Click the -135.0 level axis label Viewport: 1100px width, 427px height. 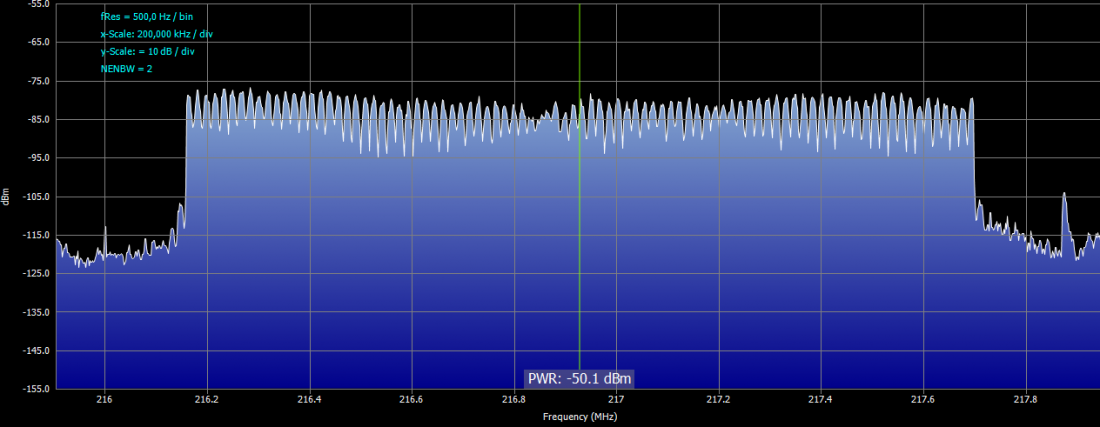pos(37,312)
